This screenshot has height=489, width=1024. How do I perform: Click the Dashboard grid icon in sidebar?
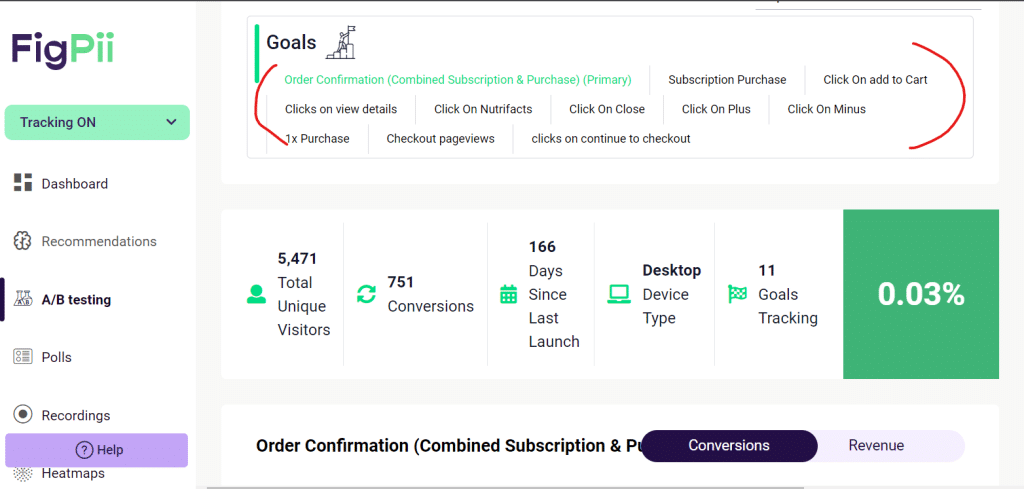(22, 183)
